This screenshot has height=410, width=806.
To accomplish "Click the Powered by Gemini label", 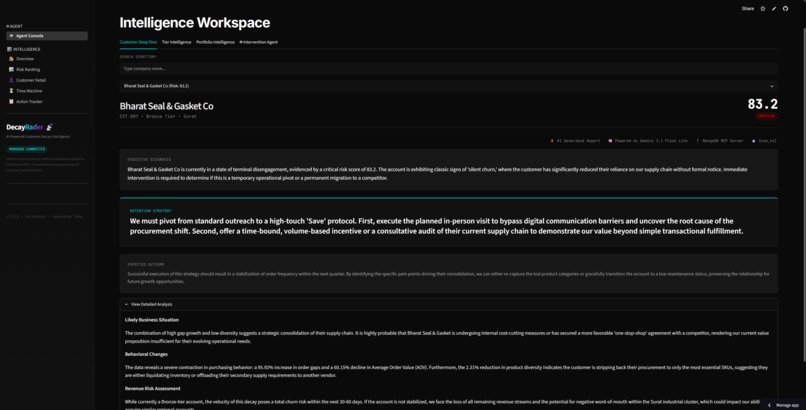I will (x=651, y=141).
